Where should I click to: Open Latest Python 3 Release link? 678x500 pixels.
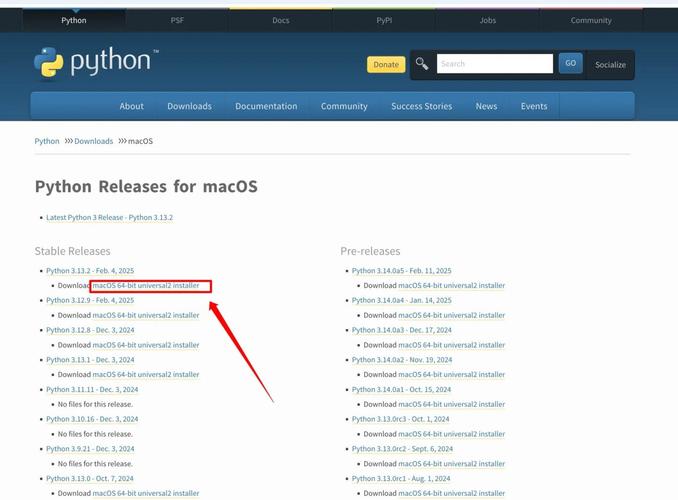(x=109, y=217)
